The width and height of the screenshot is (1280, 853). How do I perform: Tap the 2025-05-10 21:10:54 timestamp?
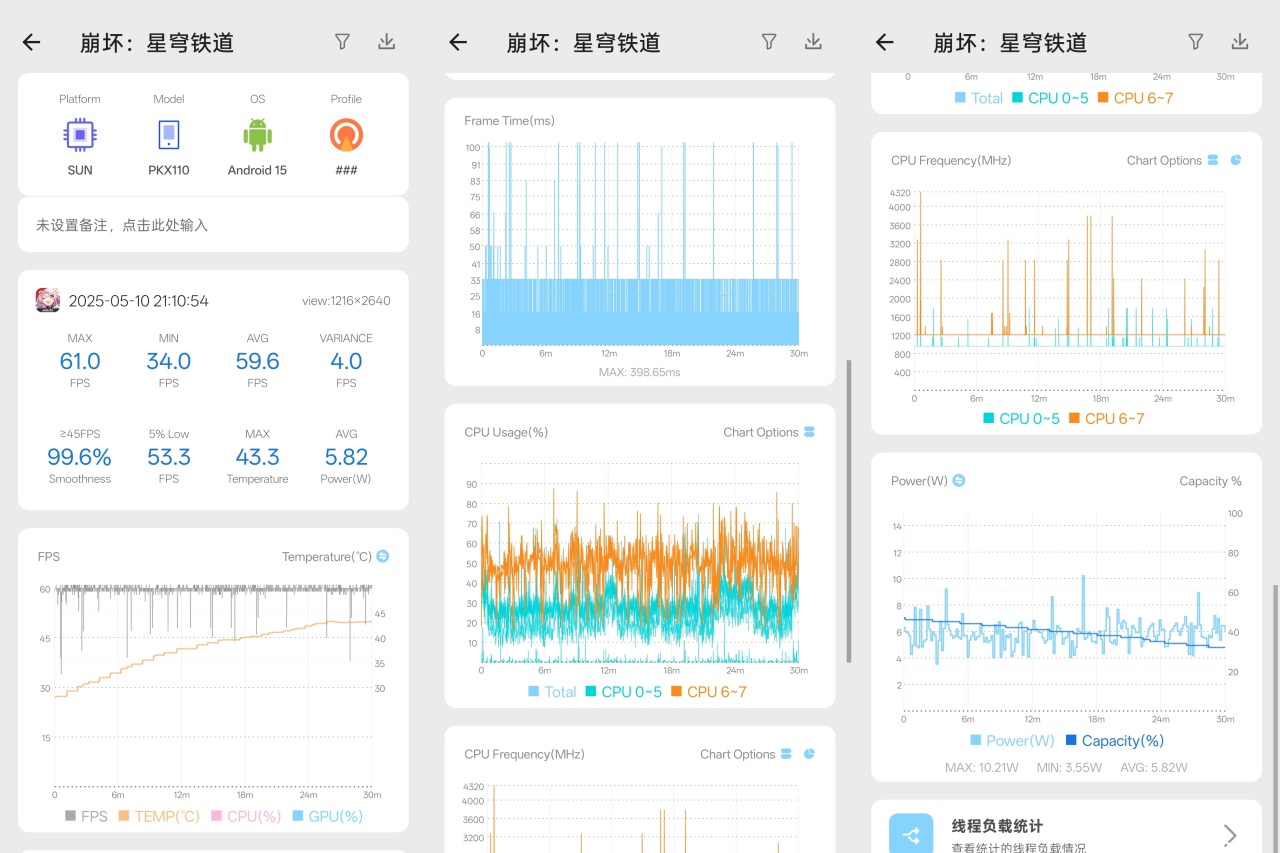click(139, 301)
